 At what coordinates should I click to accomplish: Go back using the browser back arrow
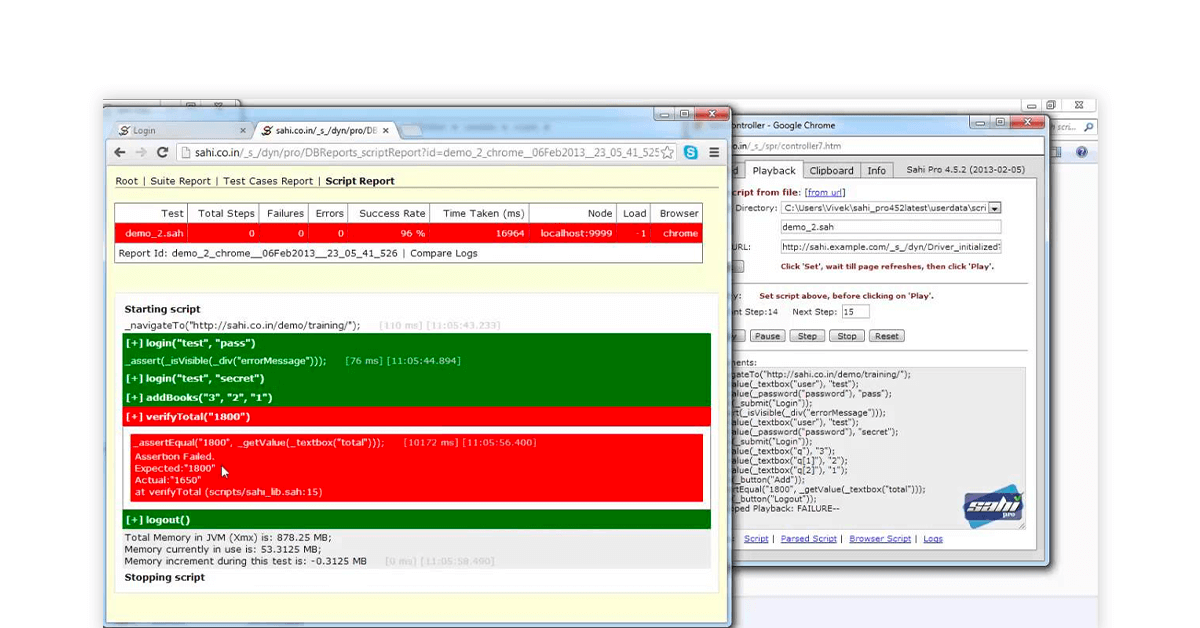[x=120, y=153]
